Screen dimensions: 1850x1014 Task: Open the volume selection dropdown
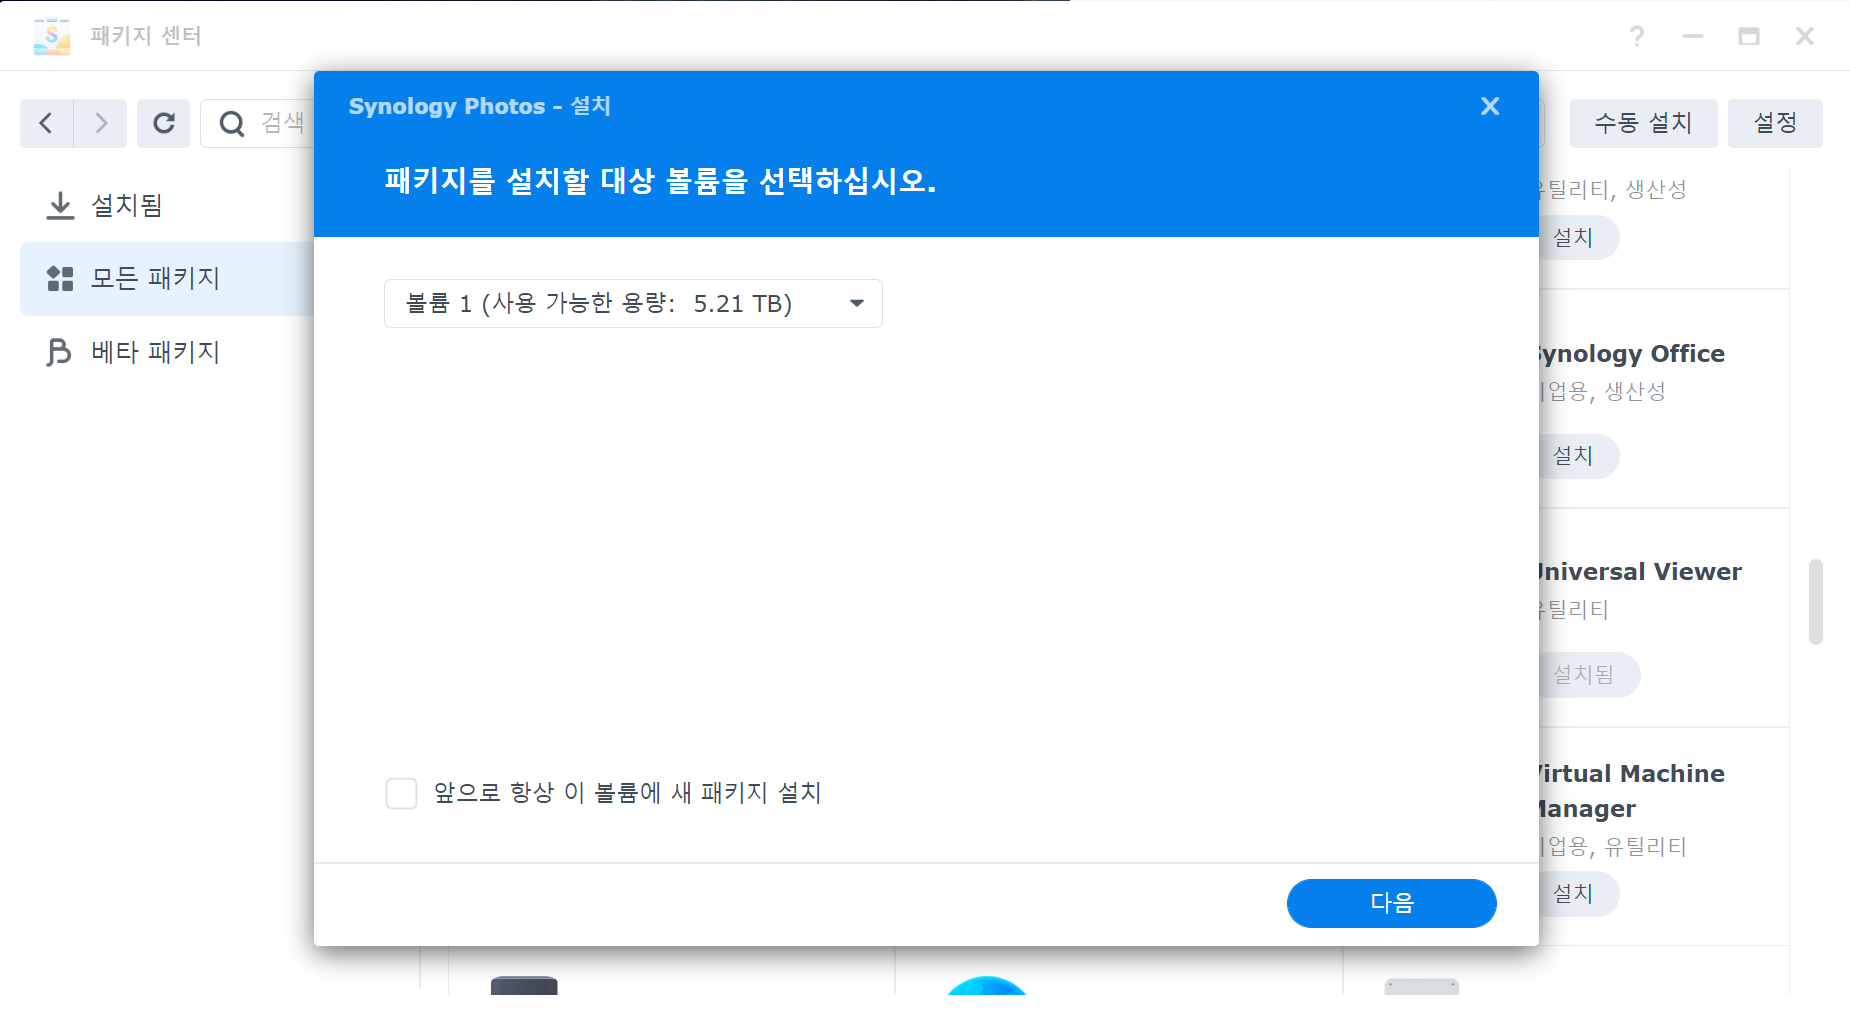pos(633,303)
